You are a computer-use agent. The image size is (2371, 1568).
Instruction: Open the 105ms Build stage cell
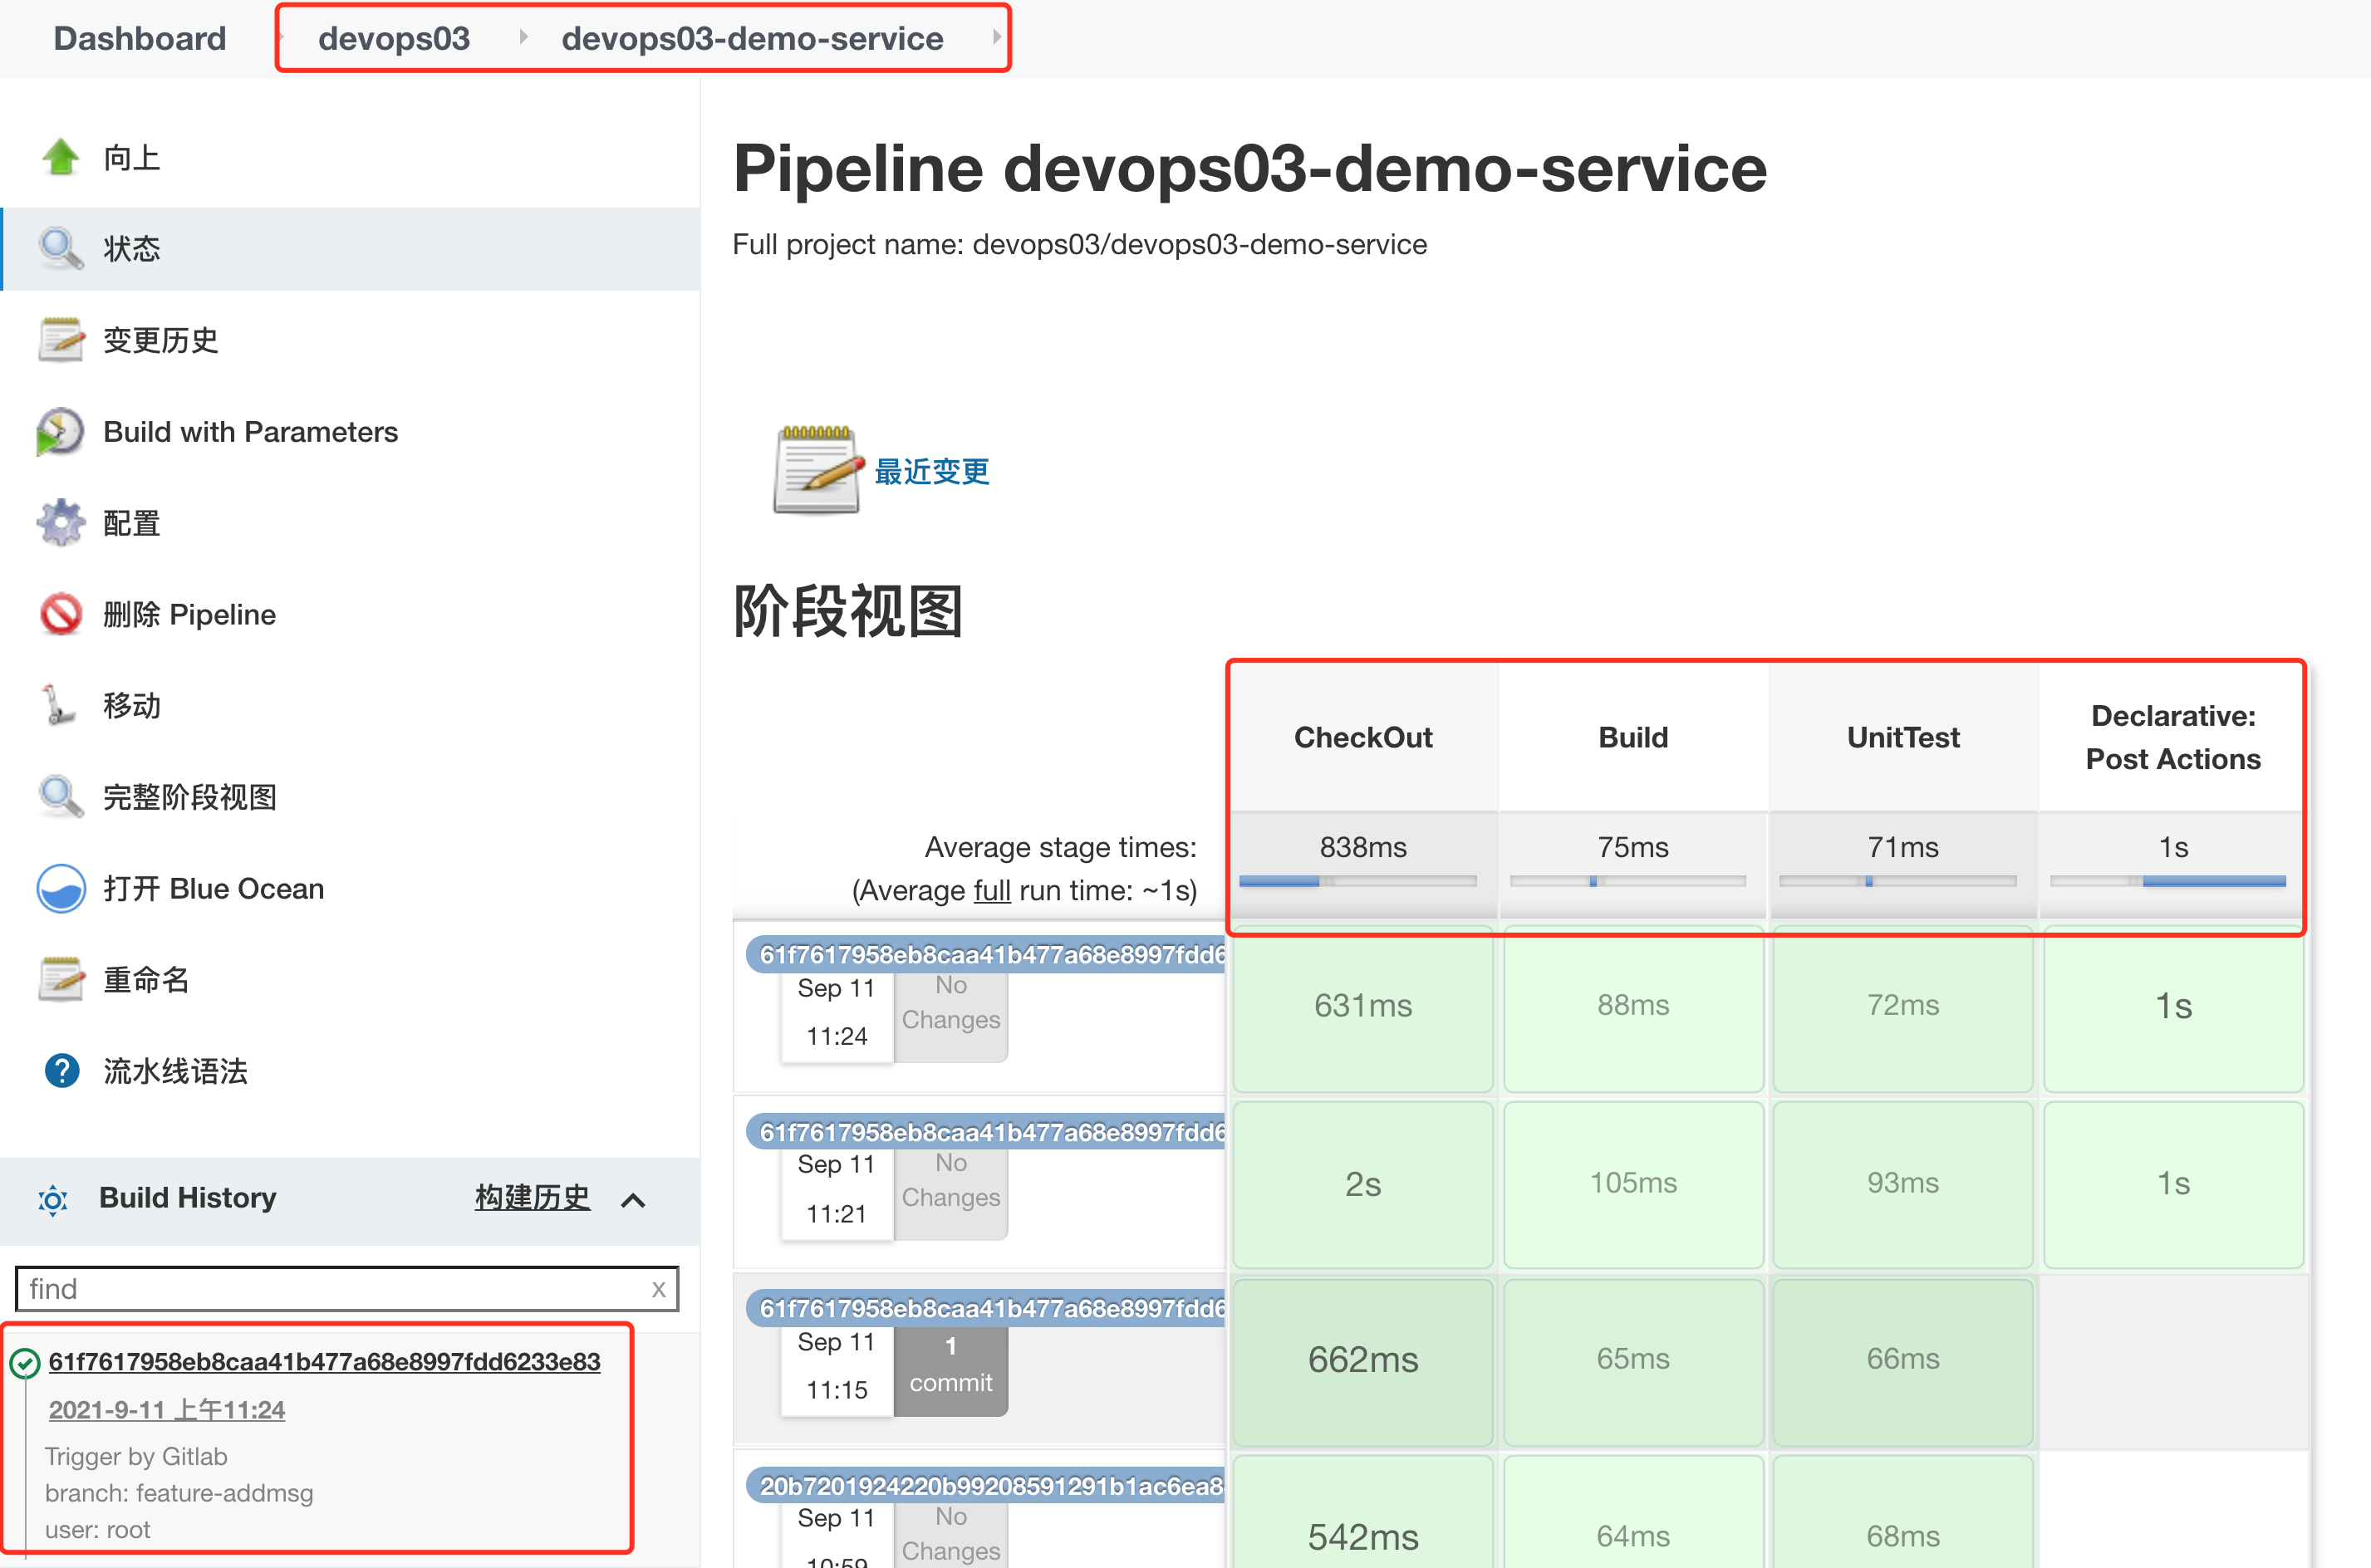(1633, 1184)
